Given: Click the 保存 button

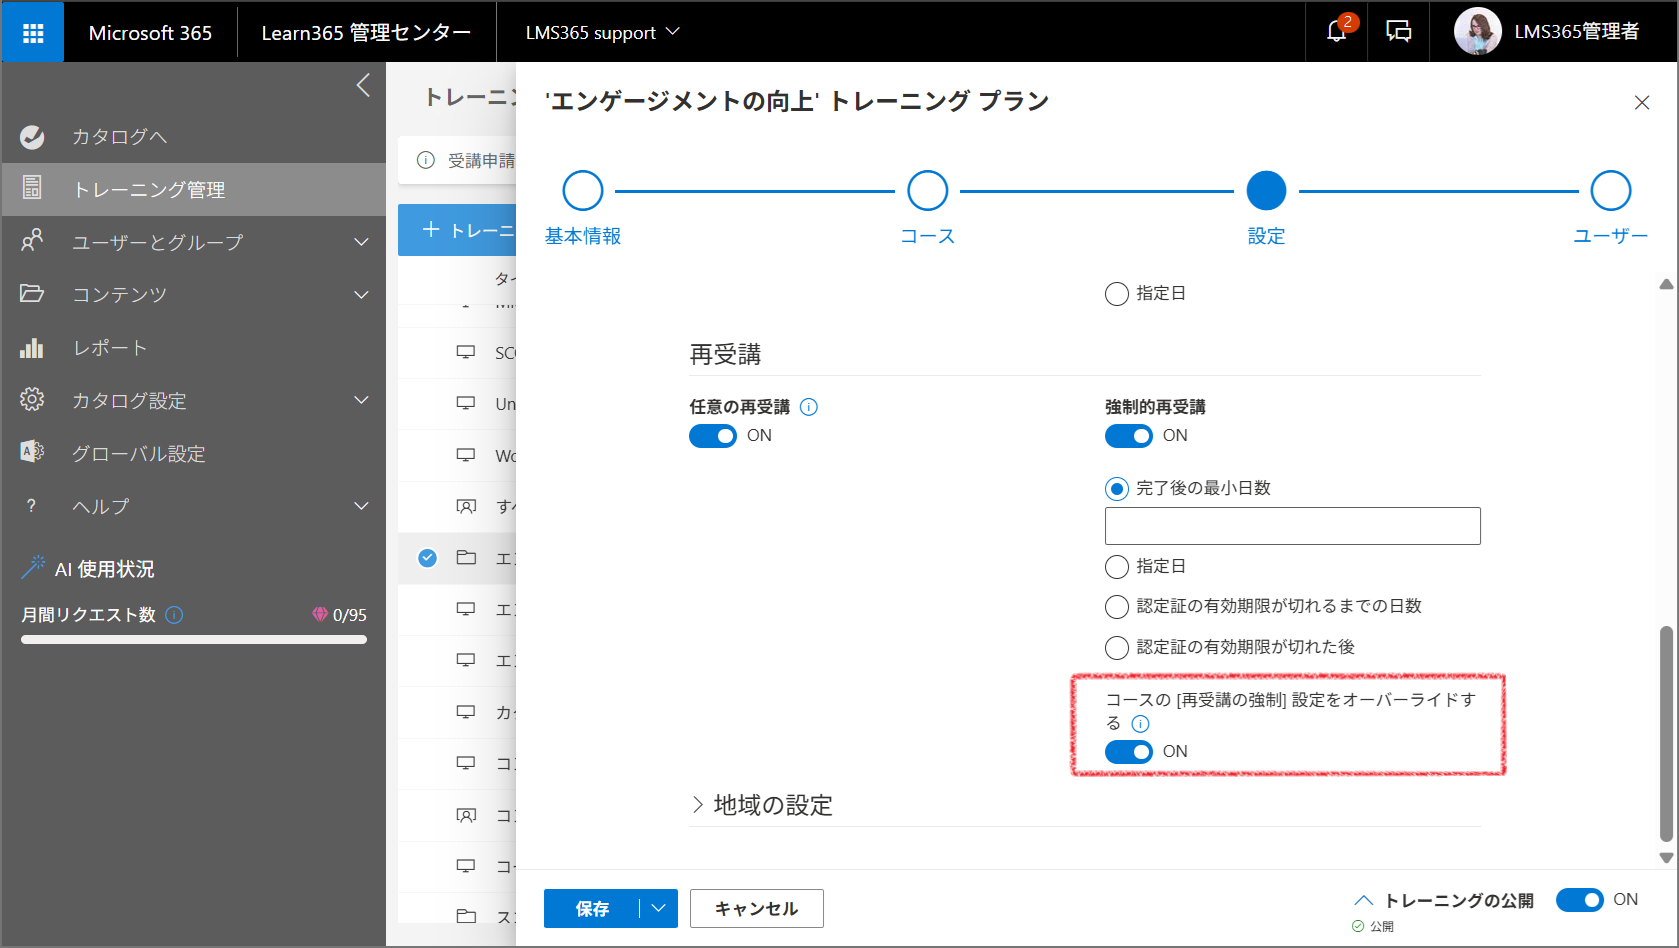Looking at the screenshot, I should [x=592, y=908].
